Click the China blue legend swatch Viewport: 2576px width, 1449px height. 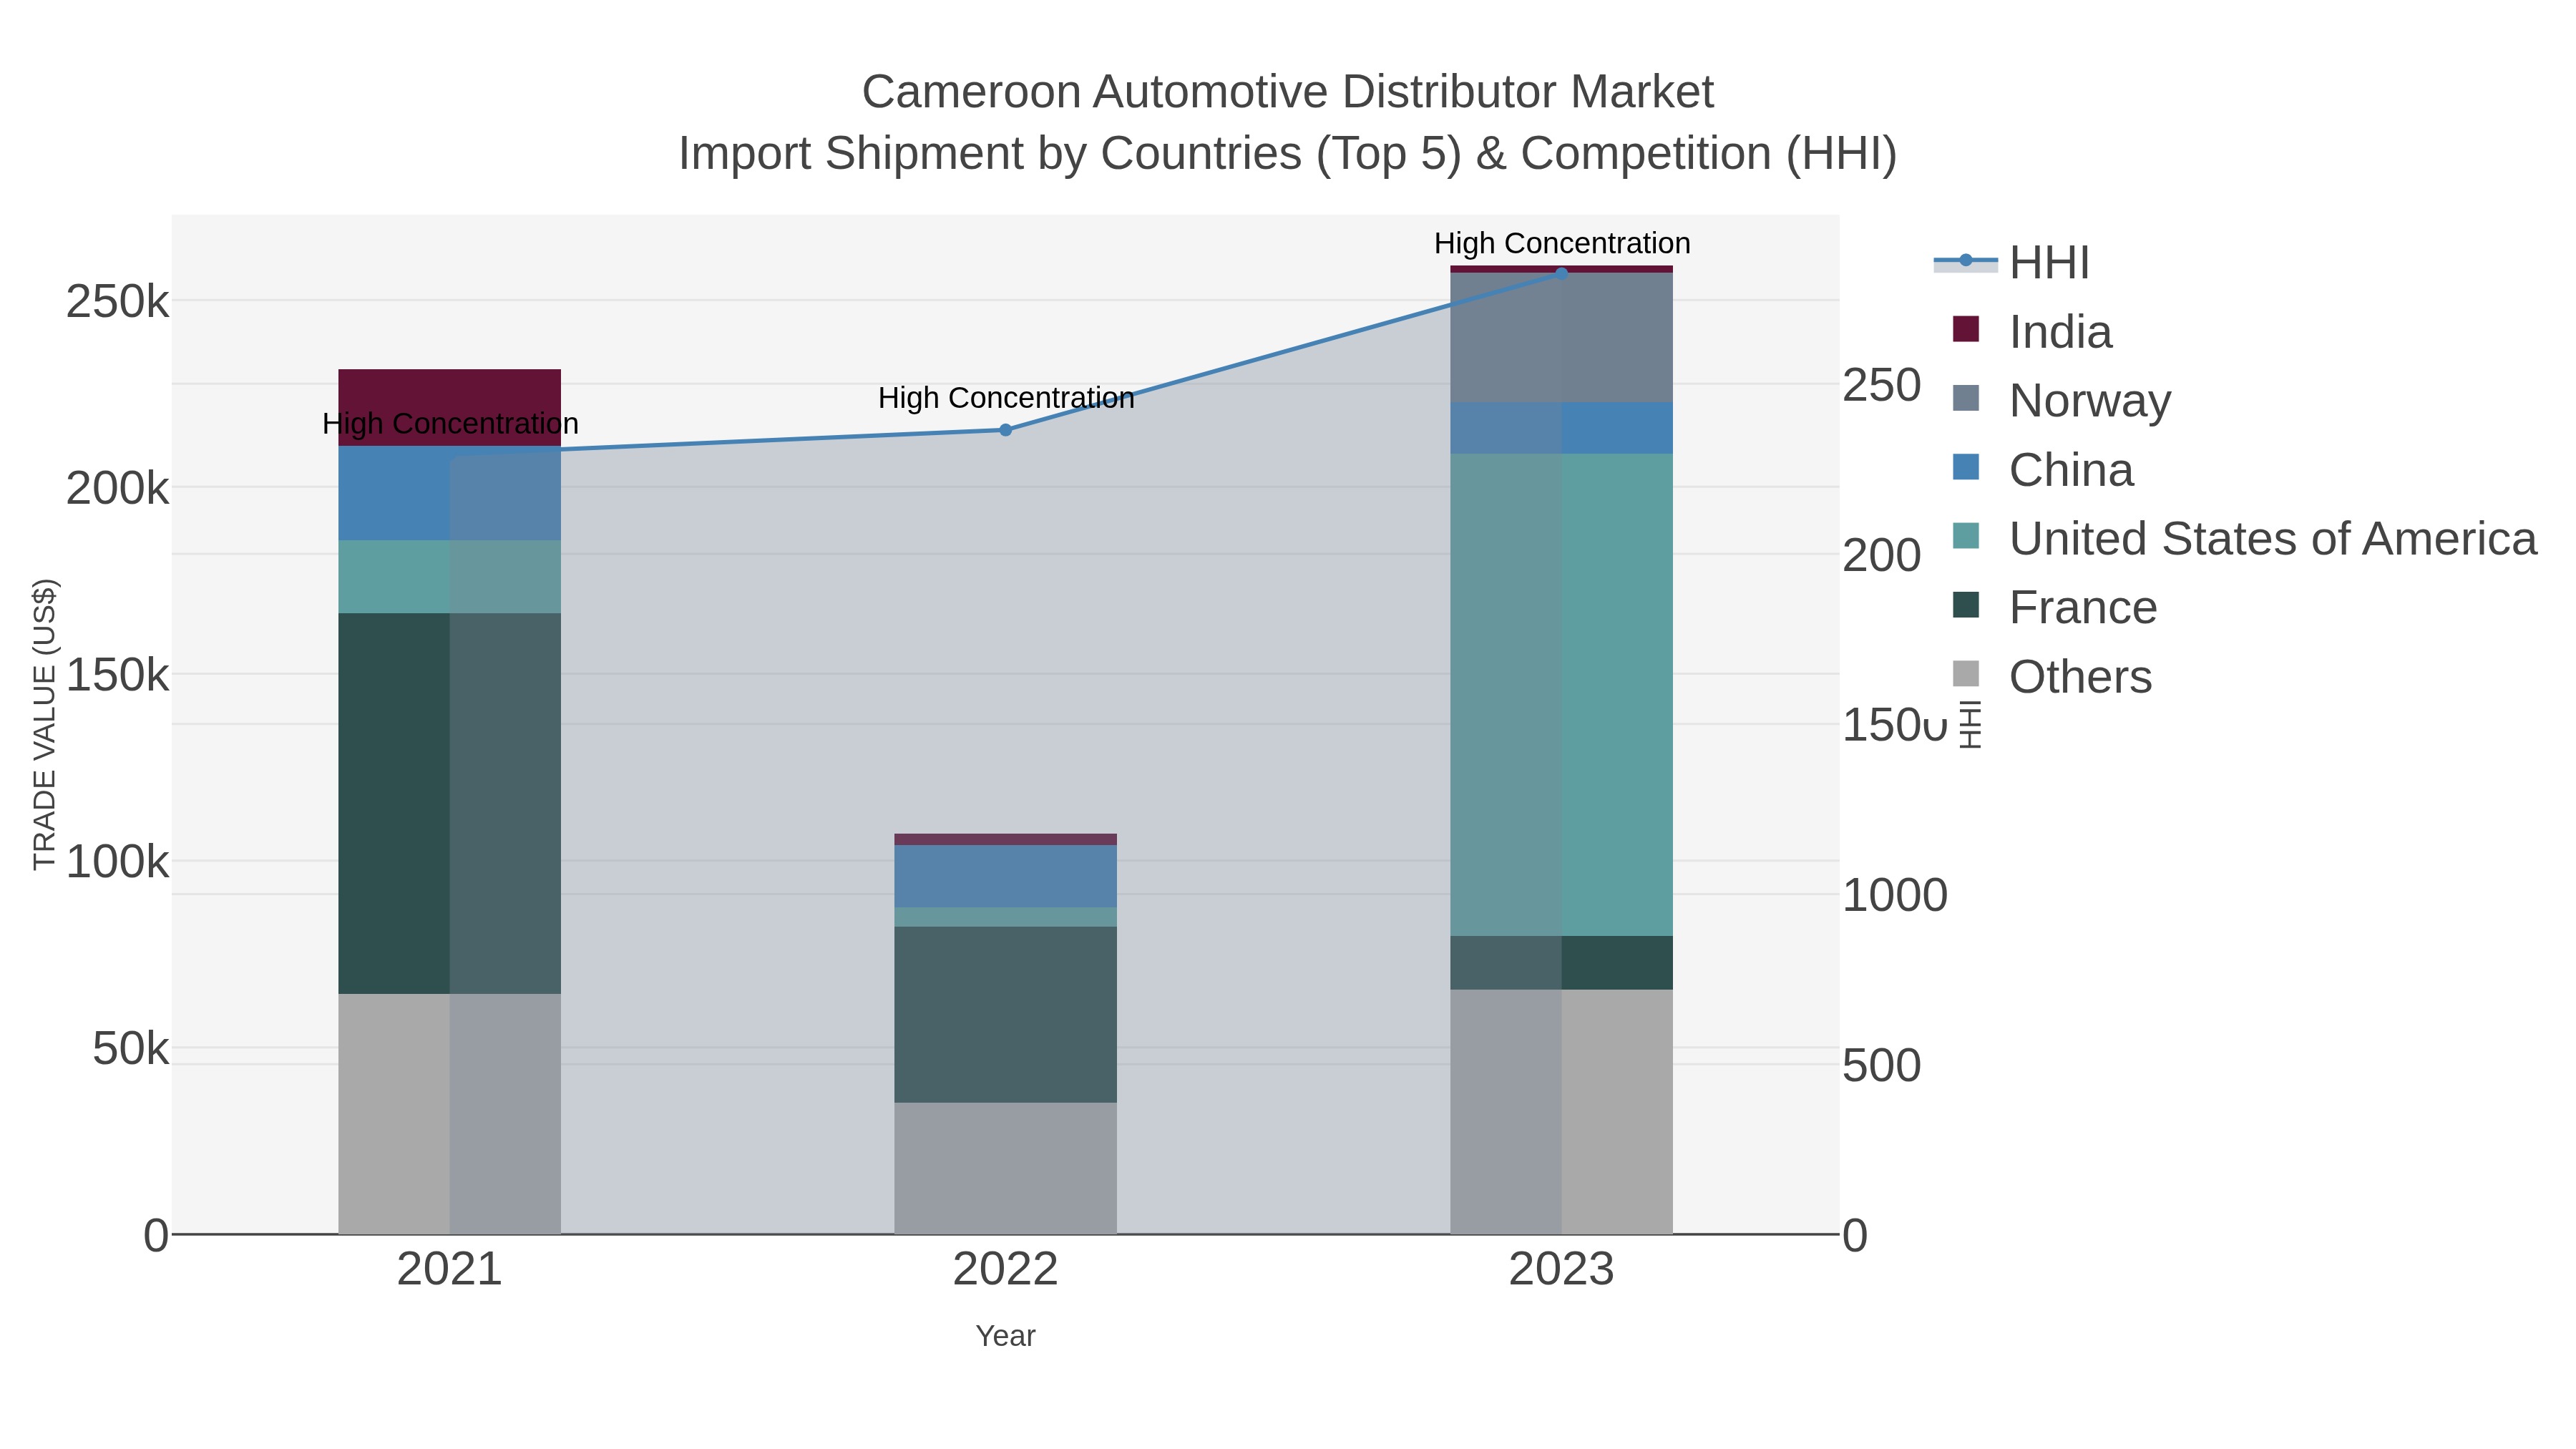point(1966,467)
